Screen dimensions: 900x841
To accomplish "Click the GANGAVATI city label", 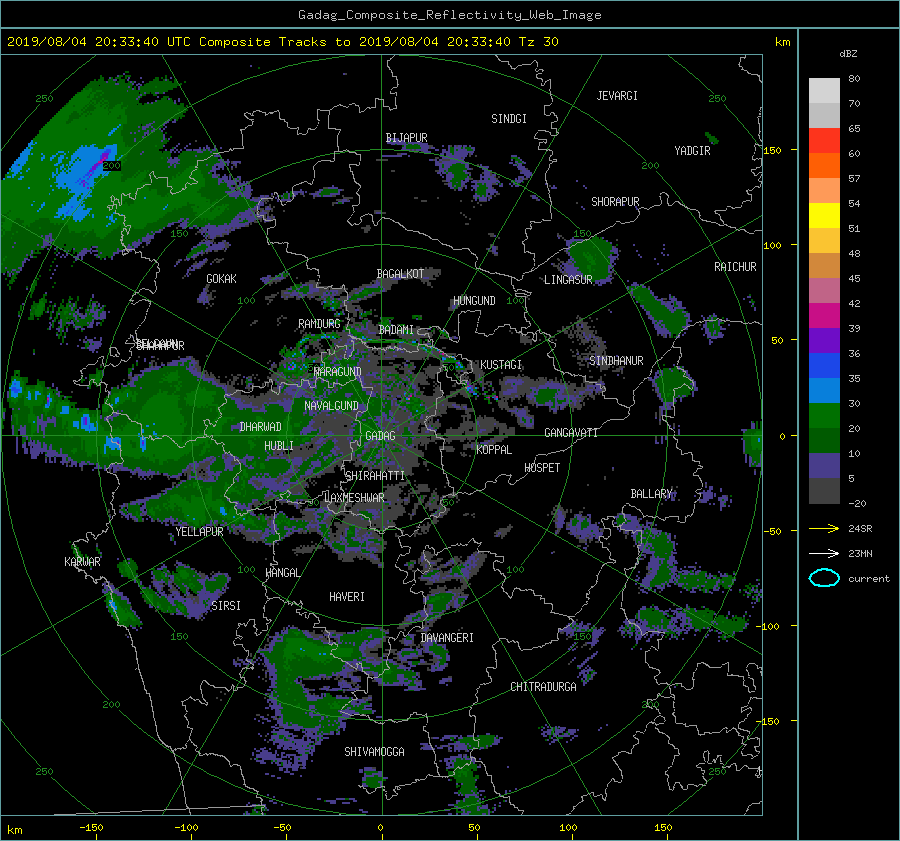I will pos(571,433).
